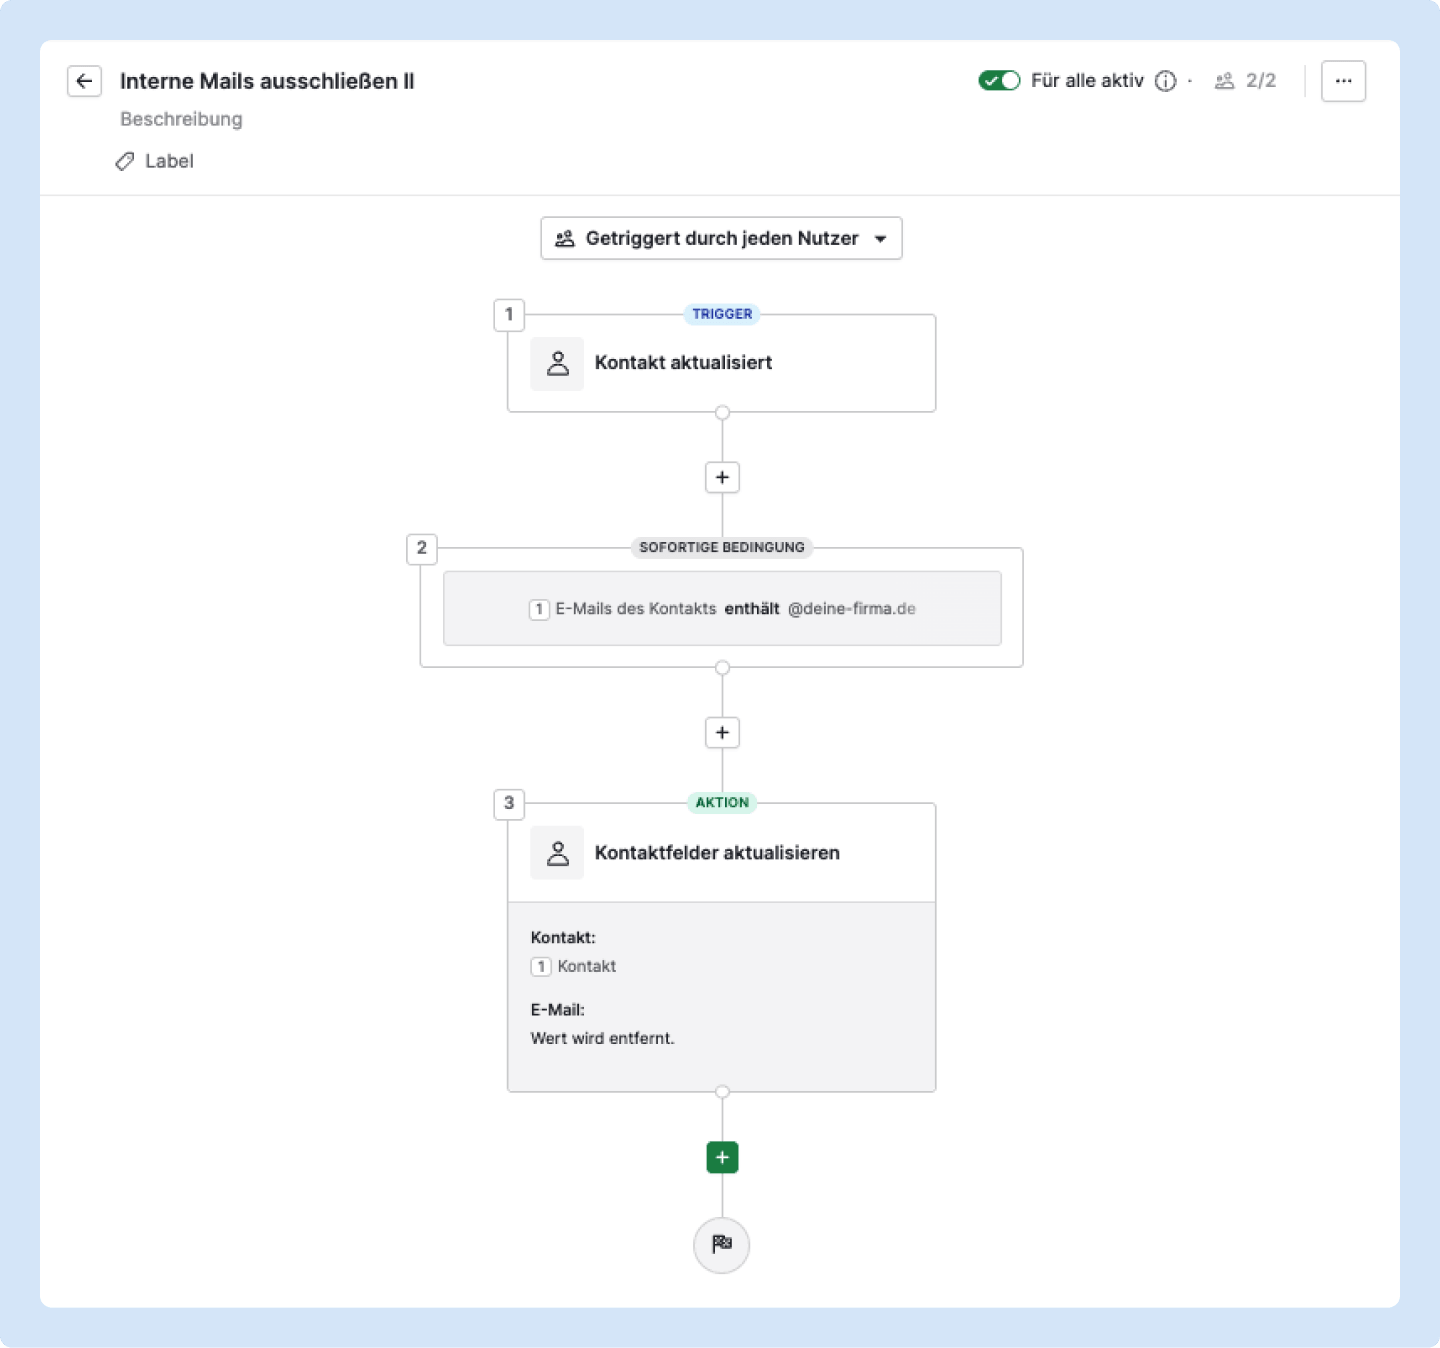The image size is (1440, 1348).
Task: Edit the title 'Interne Mails ausschließen II'
Action: (267, 81)
